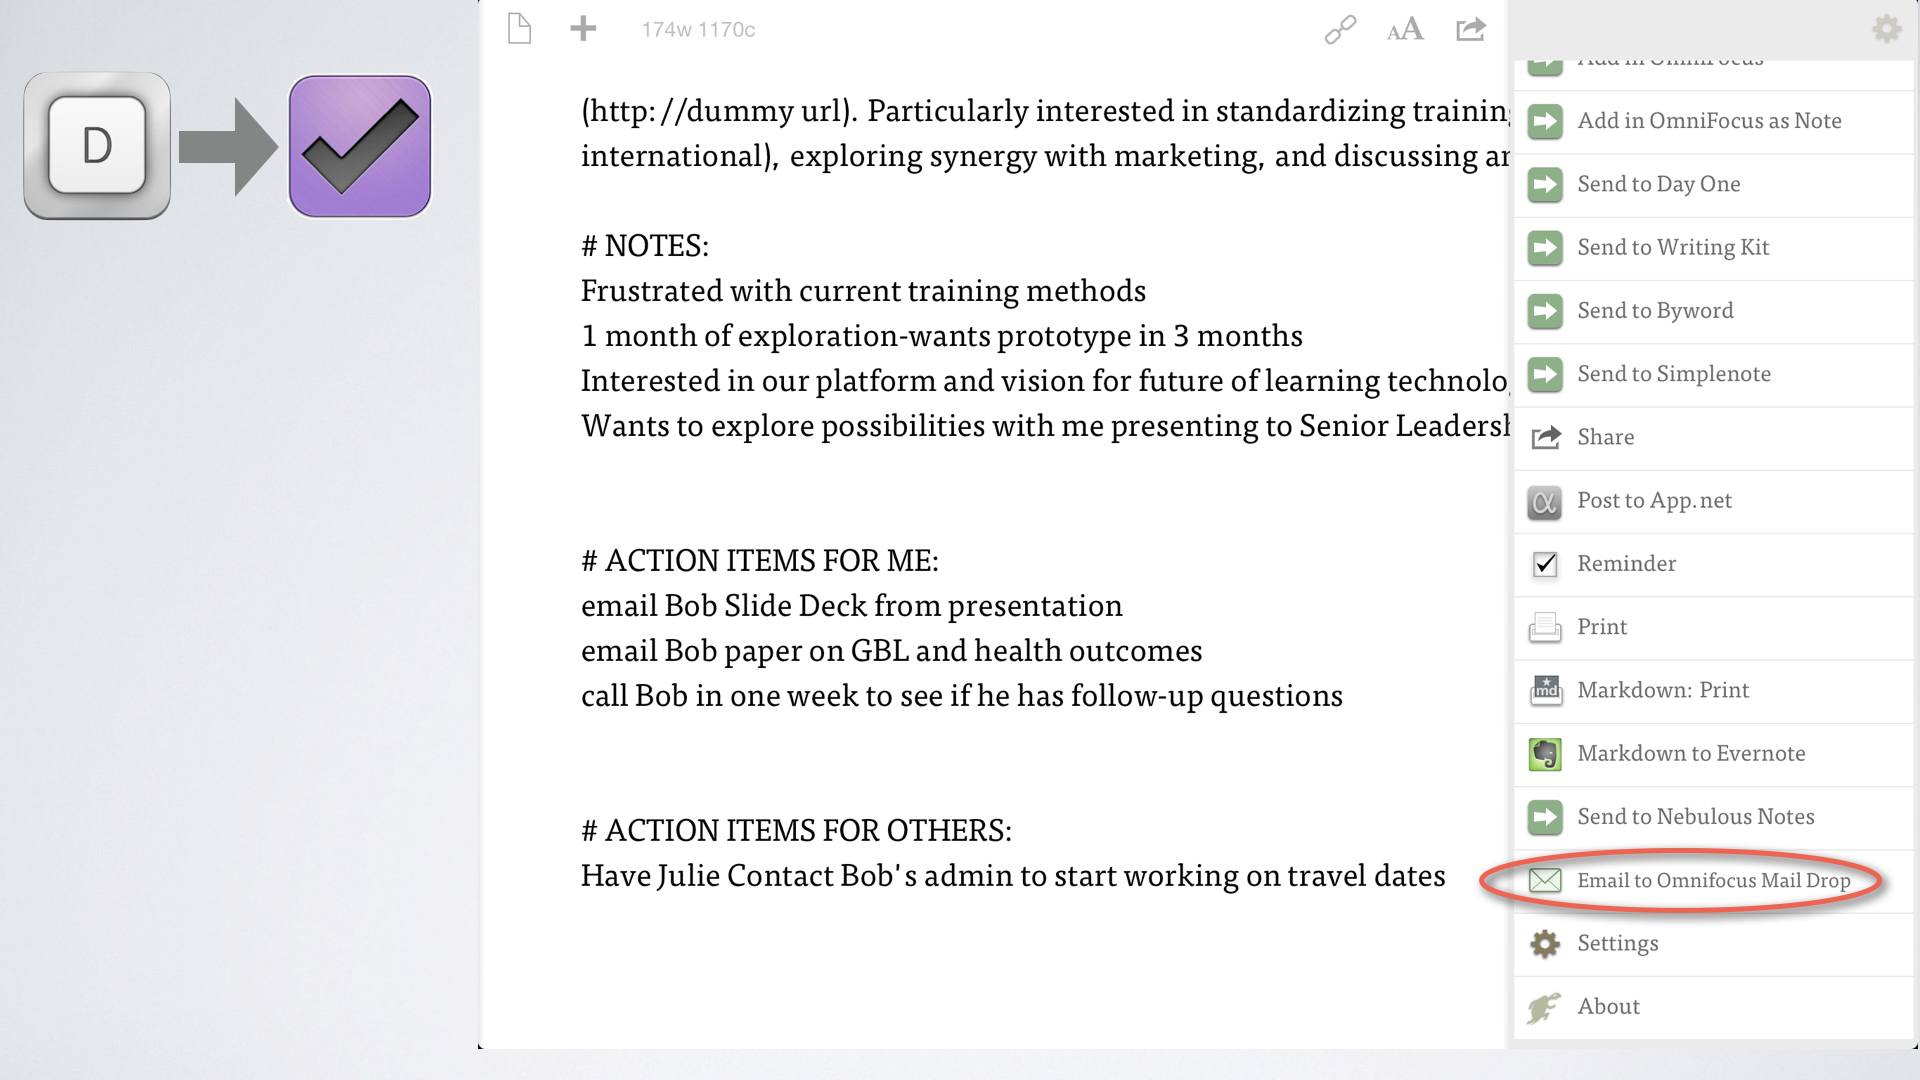Toggle the Reminder checkbox option
The width and height of the screenshot is (1920, 1080).
(1544, 563)
